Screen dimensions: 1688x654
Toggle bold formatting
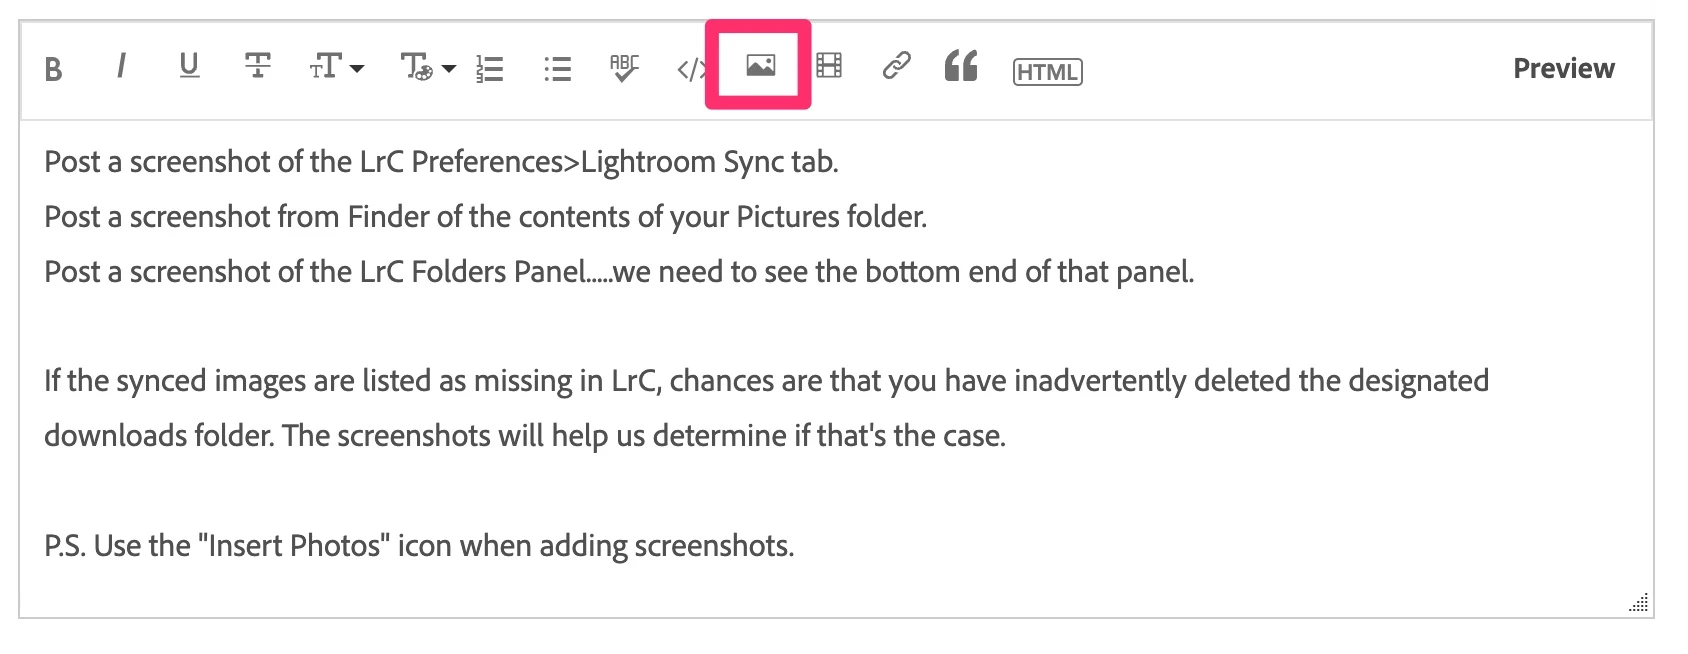point(54,69)
